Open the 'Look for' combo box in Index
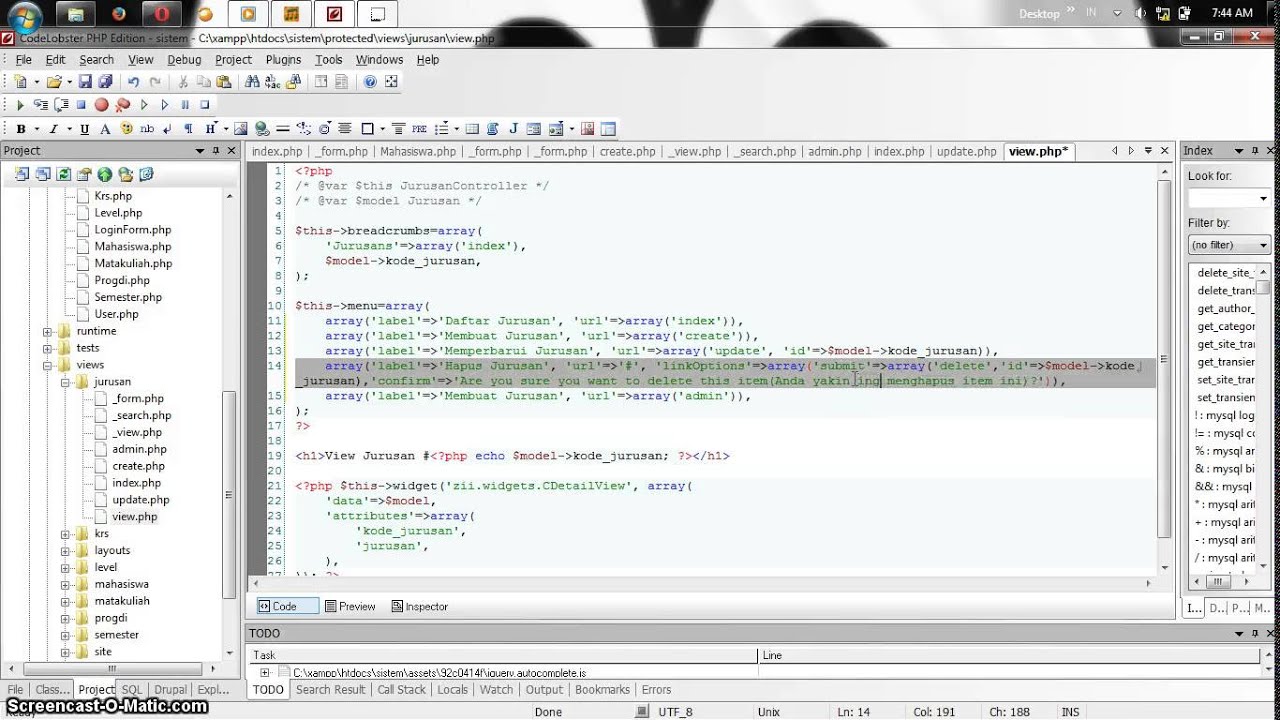This screenshot has height=720, width=1280. click(x=1229, y=198)
